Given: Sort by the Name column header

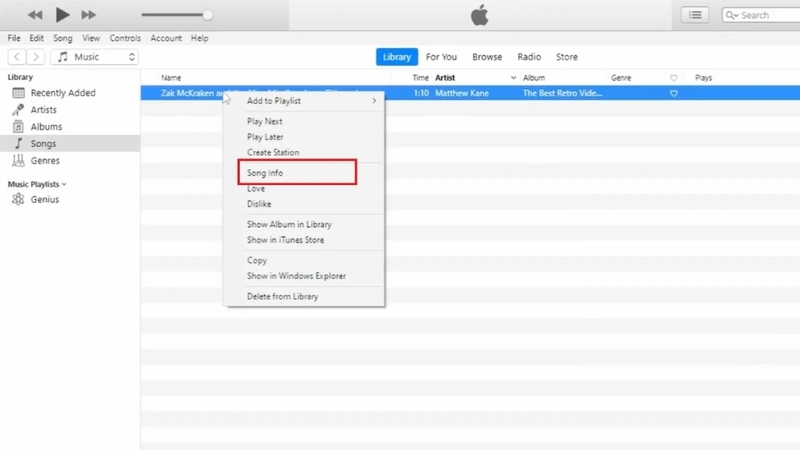Looking at the screenshot, I should click(171, 78).
